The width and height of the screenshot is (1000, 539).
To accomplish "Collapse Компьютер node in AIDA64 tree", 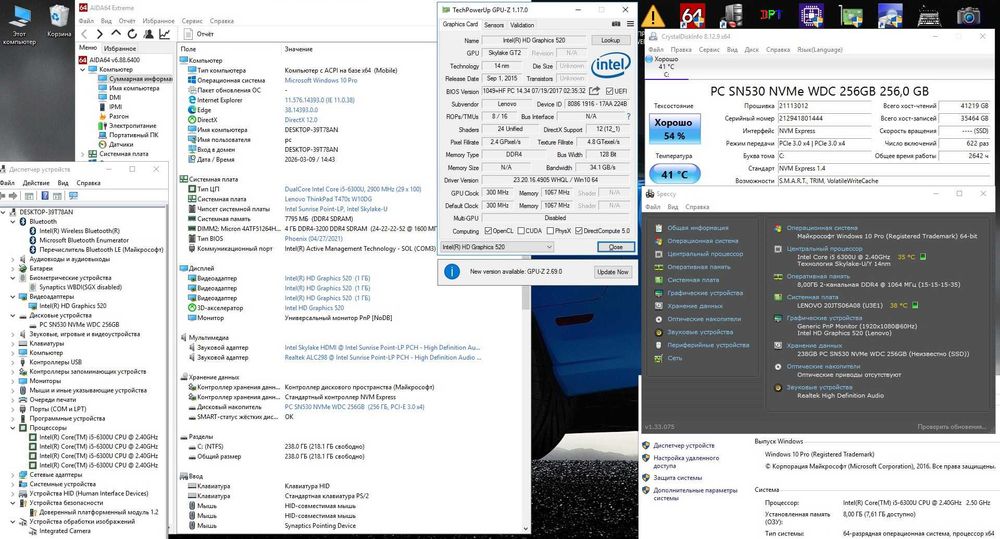I will (82, 70).
